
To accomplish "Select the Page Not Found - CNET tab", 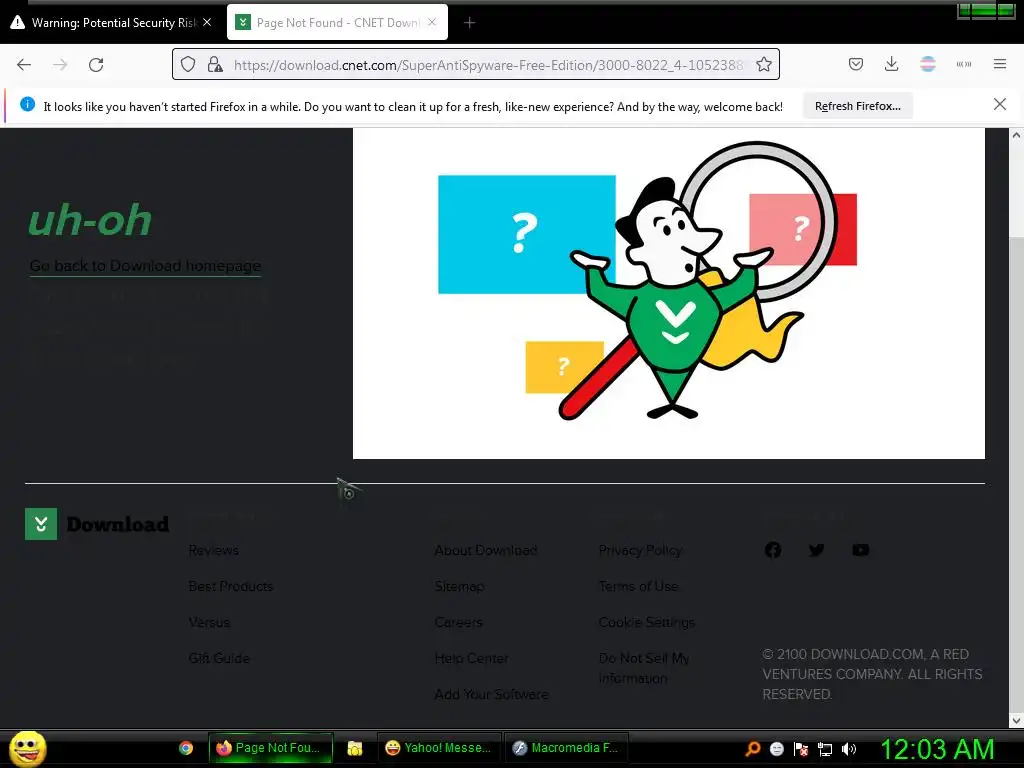I will coord(337,22).
